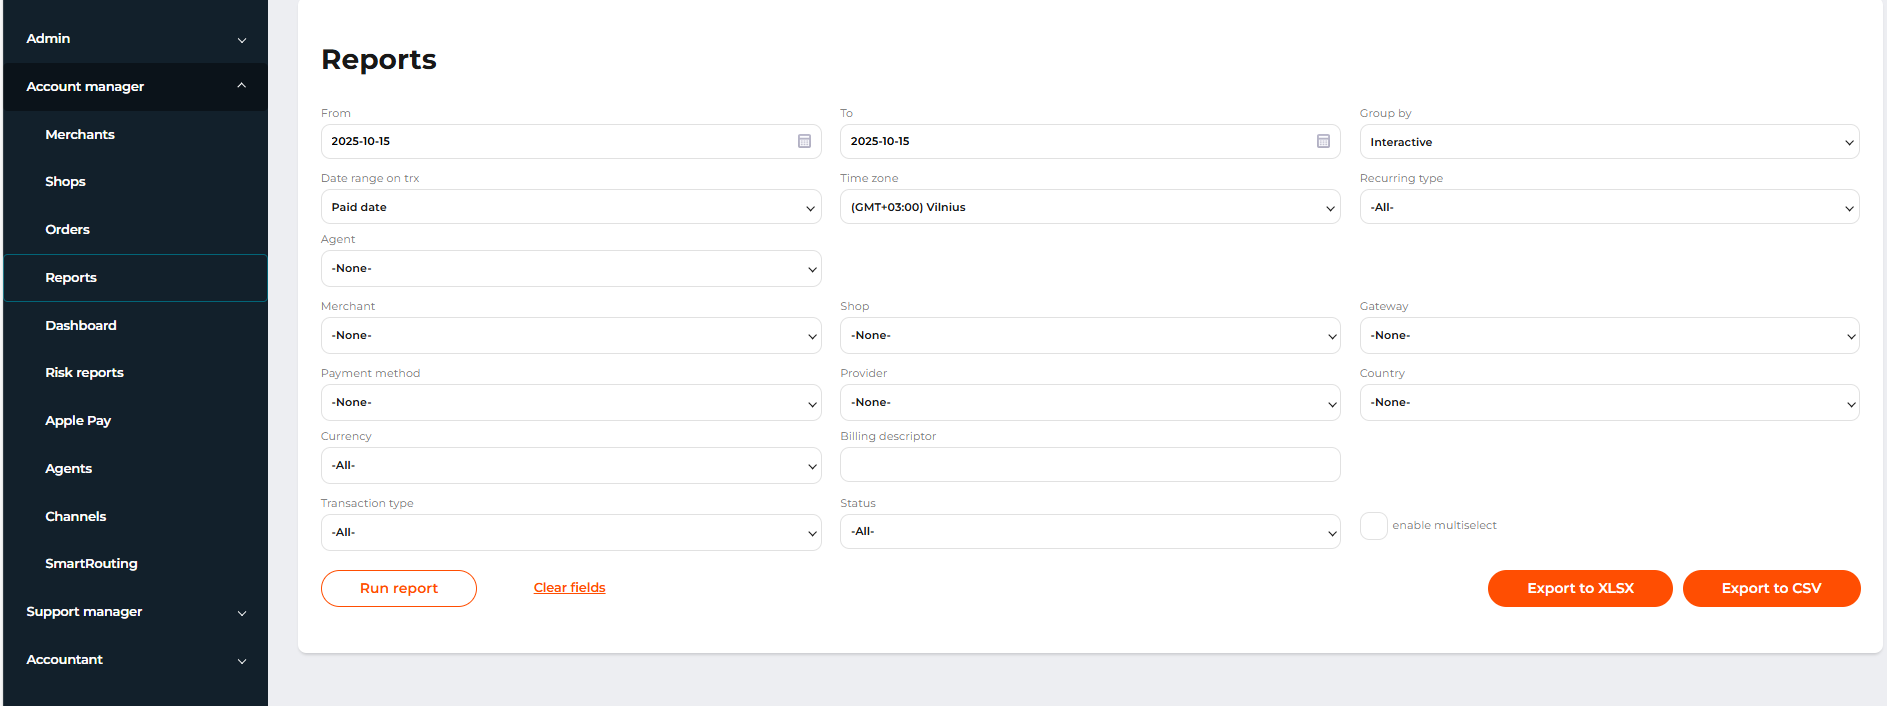Click the Clear fields link

569,588
